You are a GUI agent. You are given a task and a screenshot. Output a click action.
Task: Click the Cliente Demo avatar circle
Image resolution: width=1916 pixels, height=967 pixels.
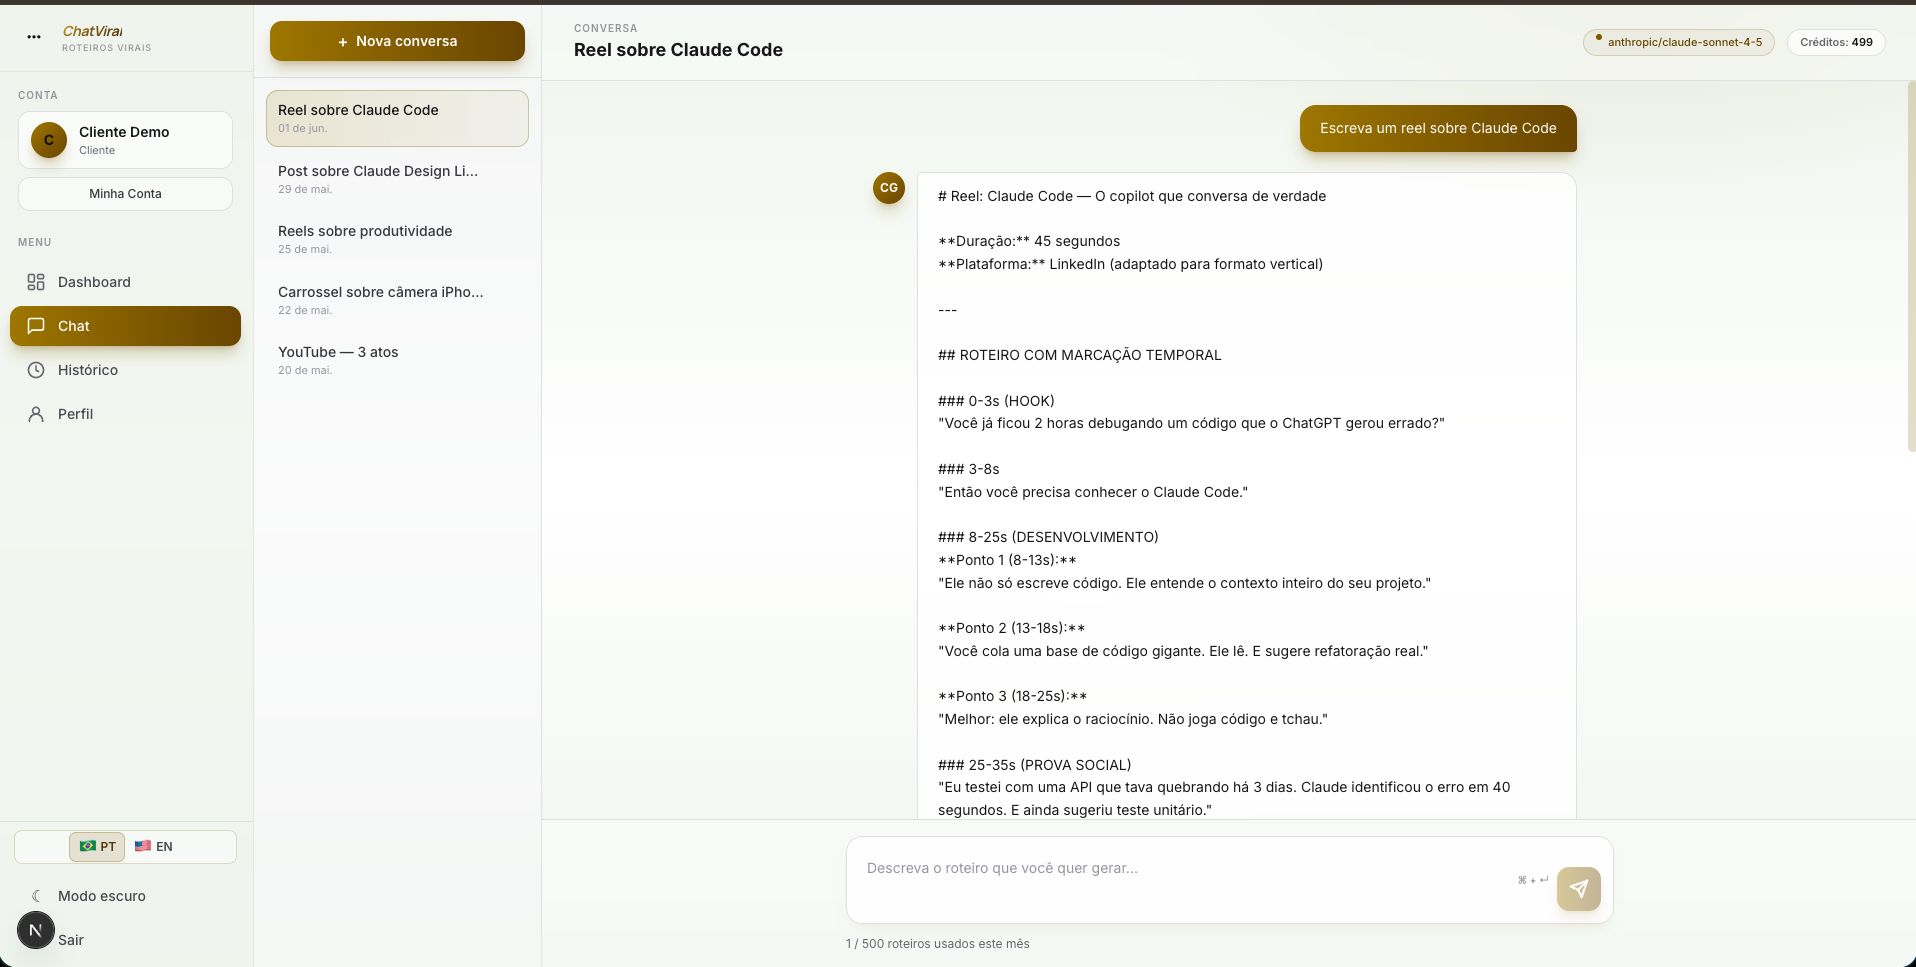(x=49, y=140)
